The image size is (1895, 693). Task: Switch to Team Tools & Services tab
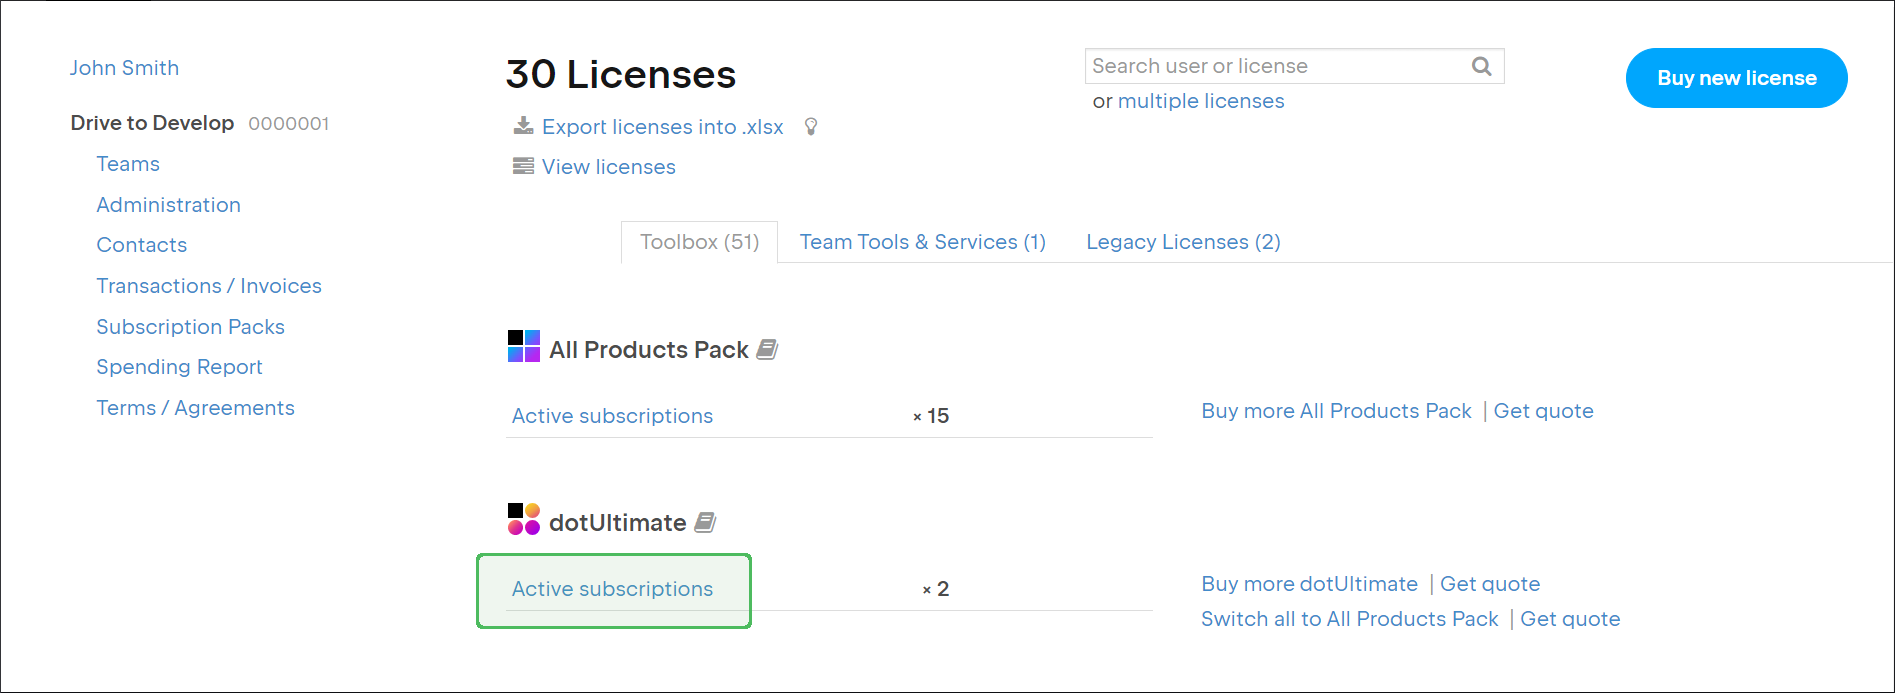click(922, 242)
